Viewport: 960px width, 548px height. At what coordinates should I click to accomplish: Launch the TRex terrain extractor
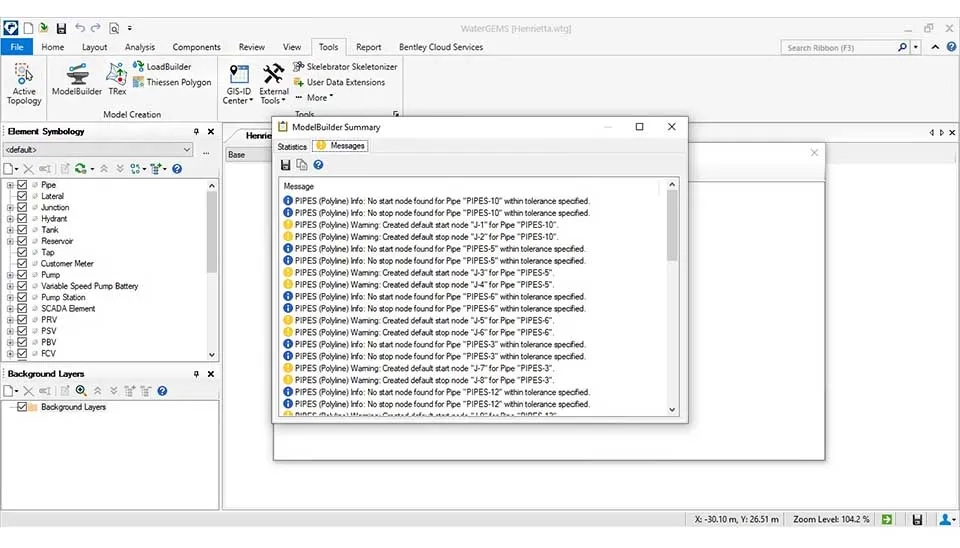tap(117, 78)
